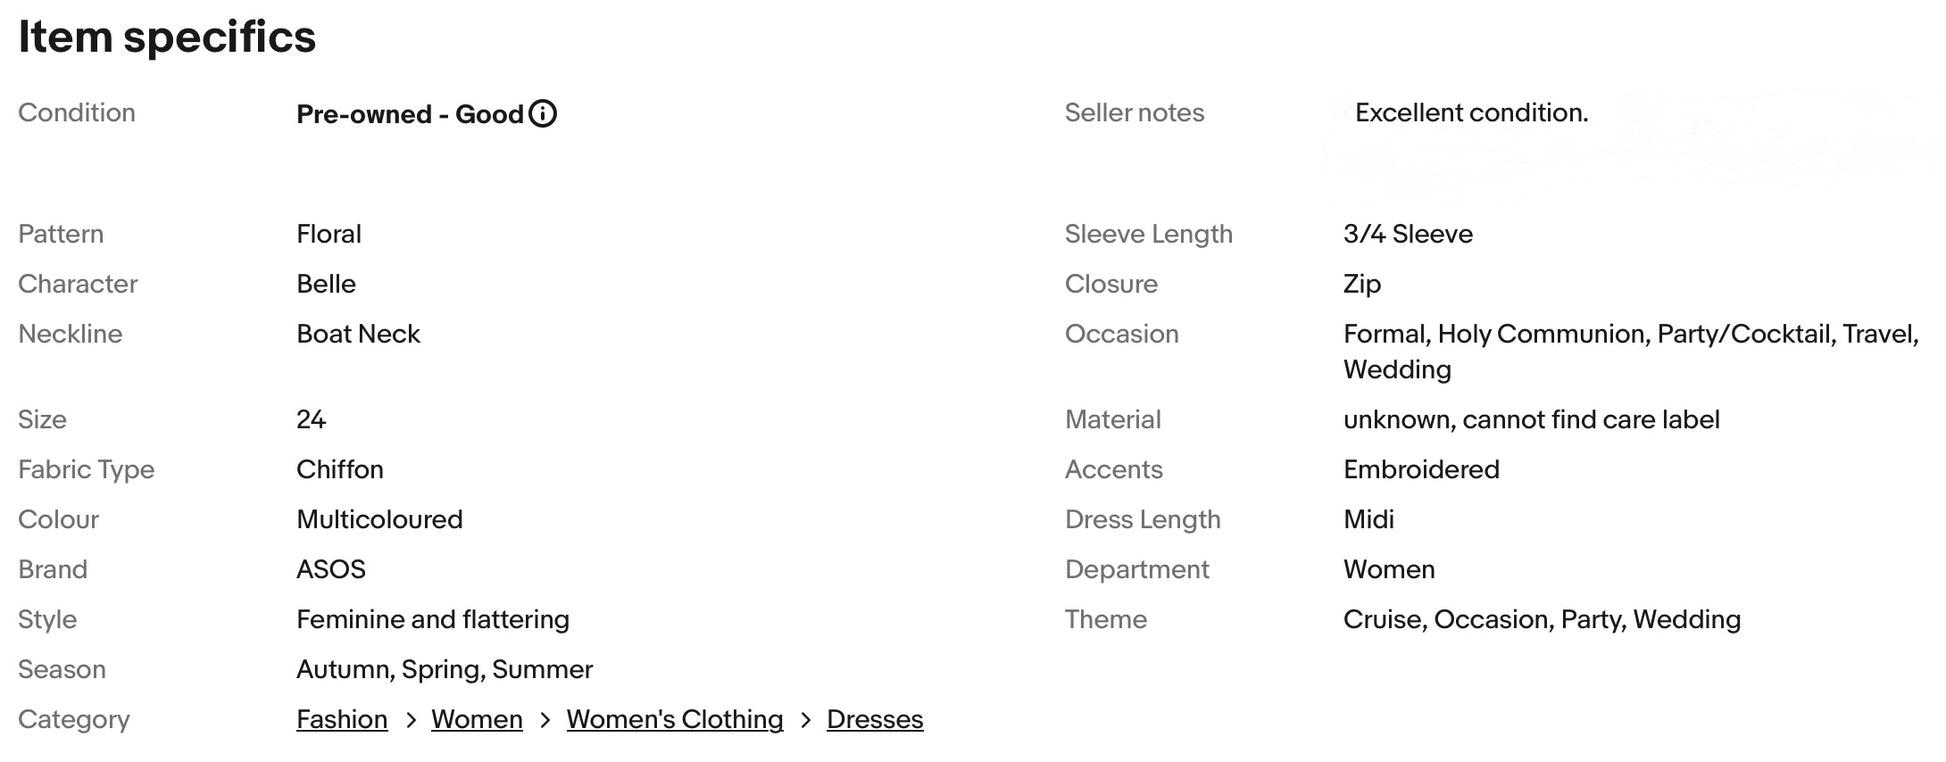Screen dimensions: 1946x762
Task: Click the Midi dress length value
Action: (1368, 520)
